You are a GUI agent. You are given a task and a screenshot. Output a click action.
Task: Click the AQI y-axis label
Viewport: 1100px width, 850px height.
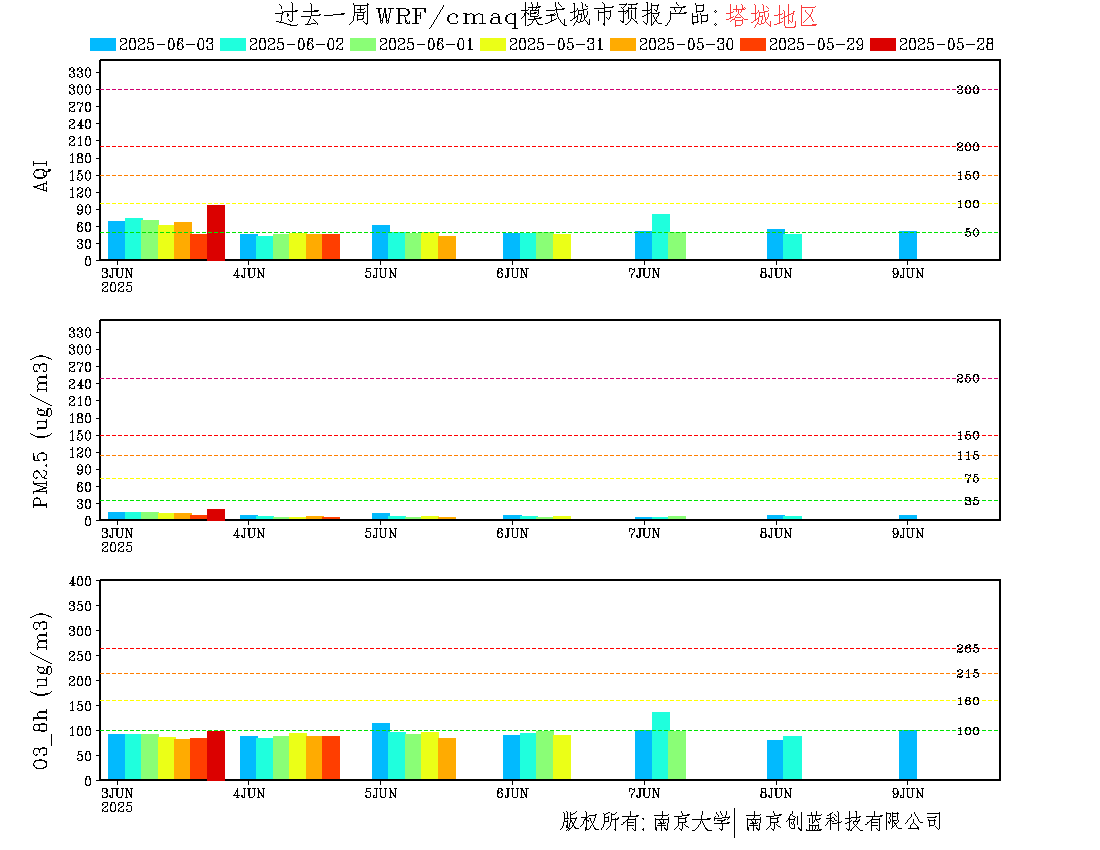point(41,175)
